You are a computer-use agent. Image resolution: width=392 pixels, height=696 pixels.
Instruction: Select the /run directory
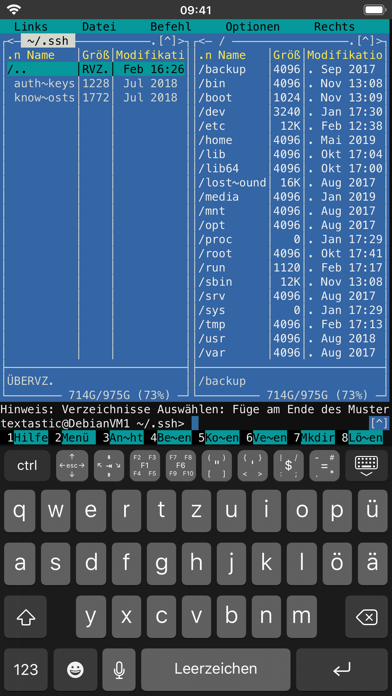212,268
